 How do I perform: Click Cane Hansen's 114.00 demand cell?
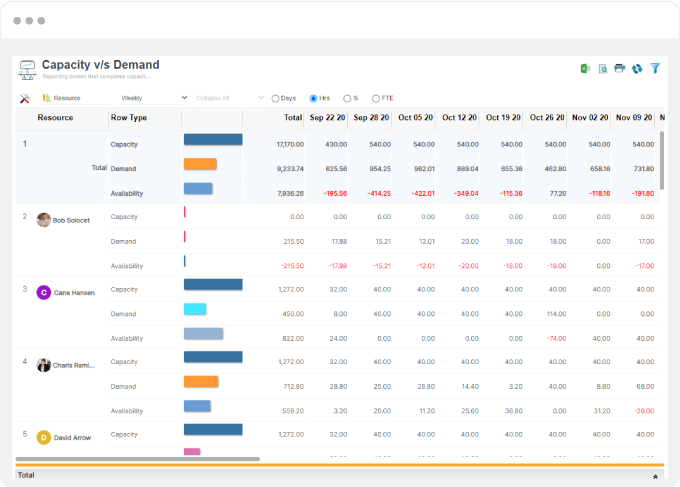(x=556, y=314)
